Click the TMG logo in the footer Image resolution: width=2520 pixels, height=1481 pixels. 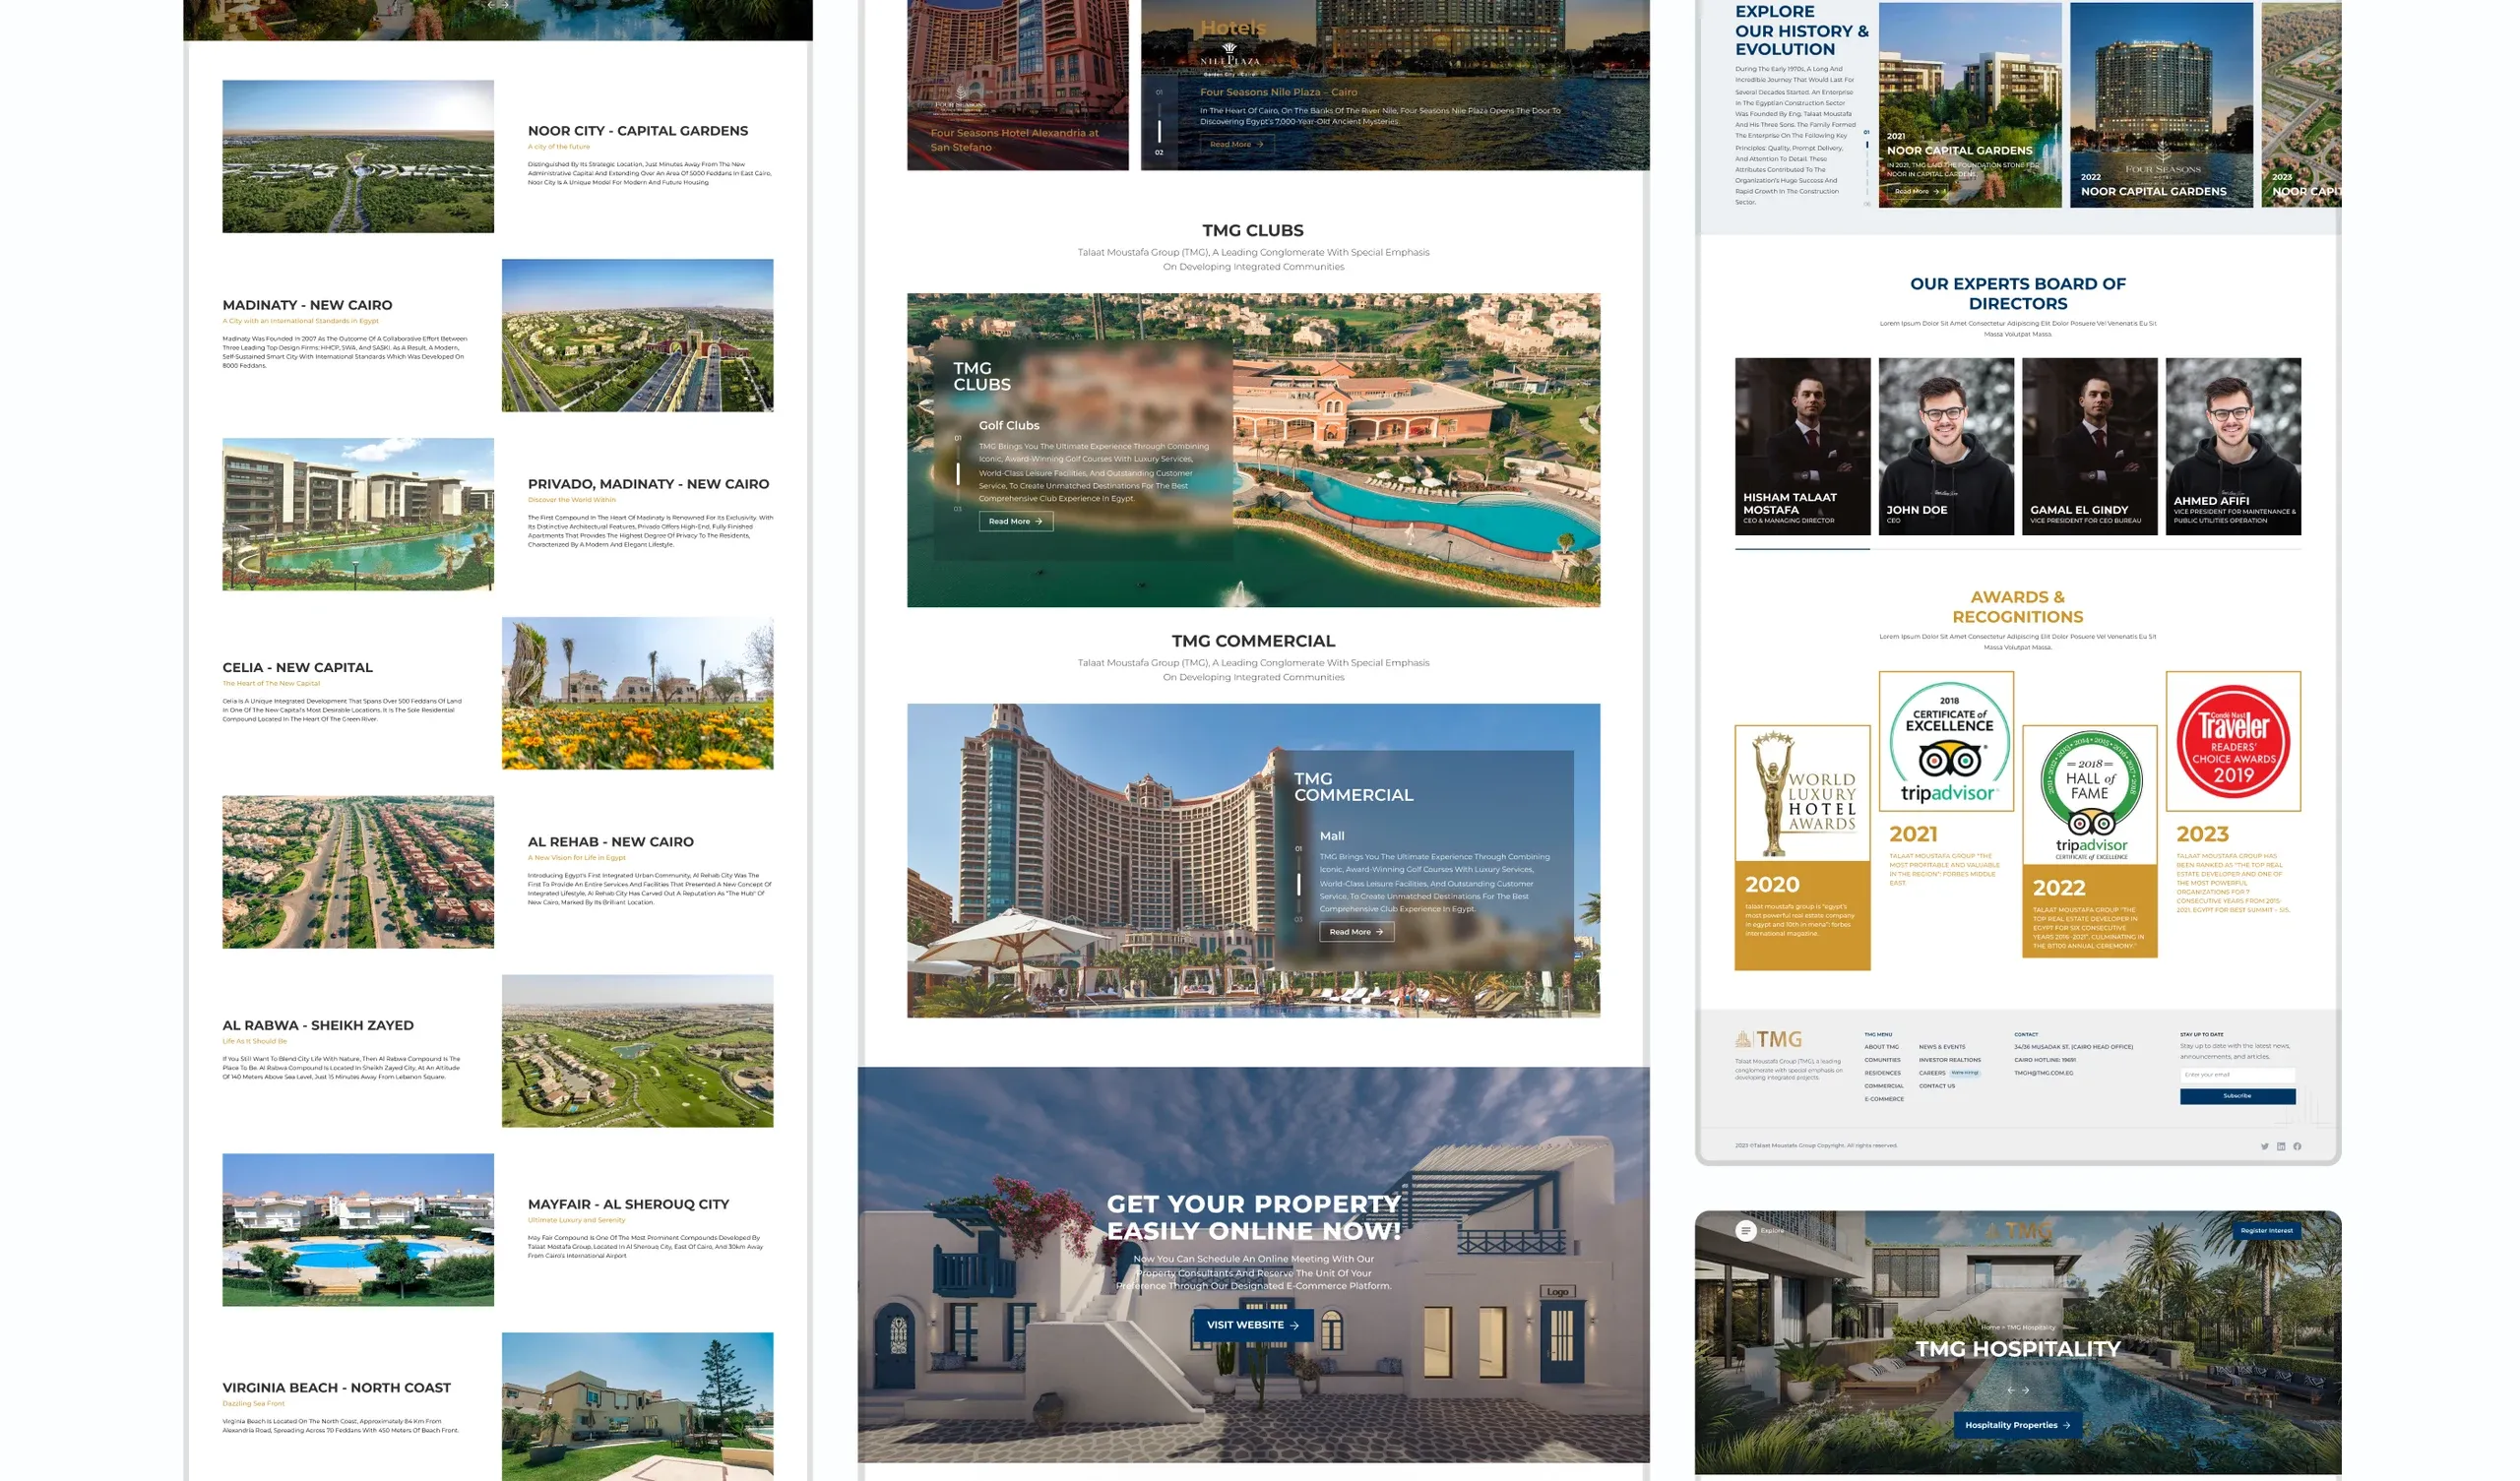tap(1768, 1039)
